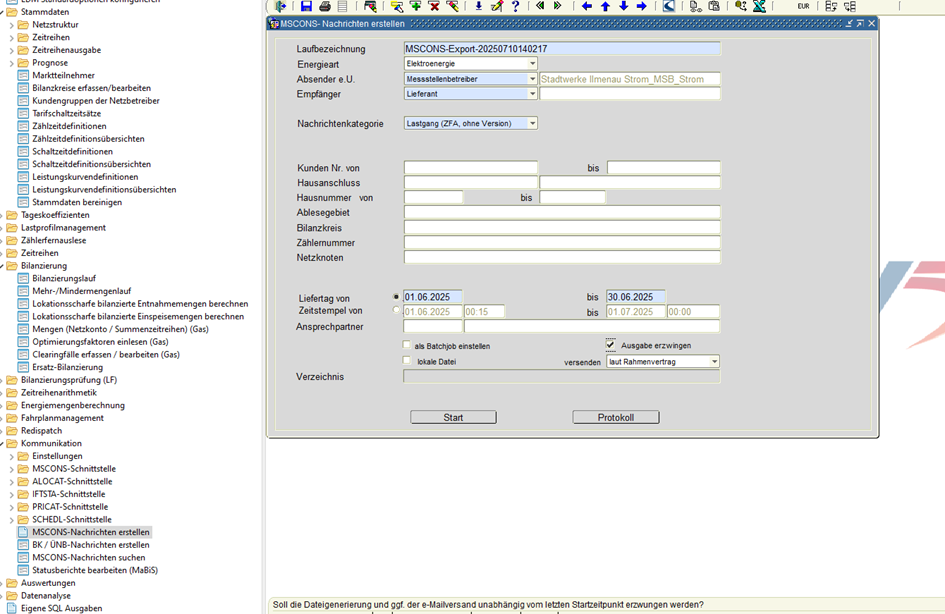Expand the MSCONS-Schnittstelle folder
945x614 pixels.
coord(12,469)
